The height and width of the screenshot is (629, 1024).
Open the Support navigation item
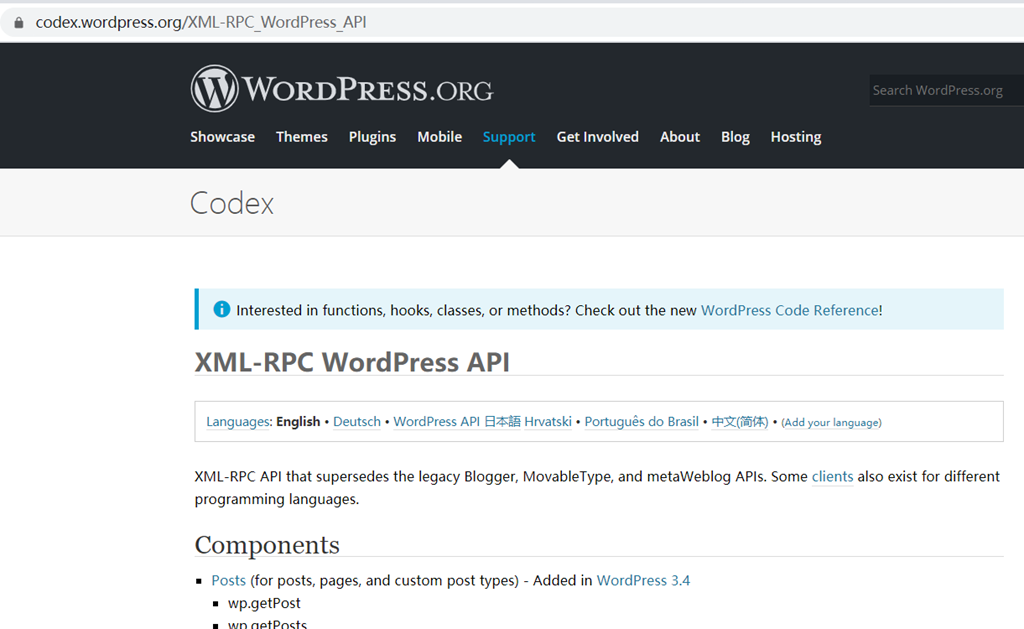click(x=509, y=137)
